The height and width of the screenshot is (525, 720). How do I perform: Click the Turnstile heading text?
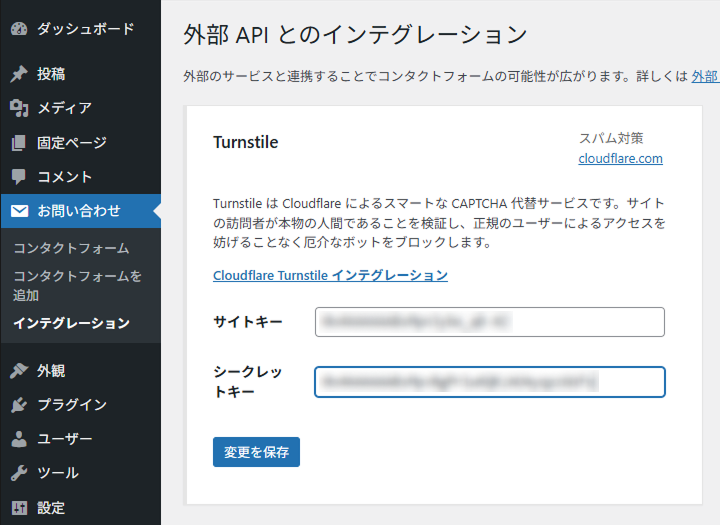click(x=246, y=142)
